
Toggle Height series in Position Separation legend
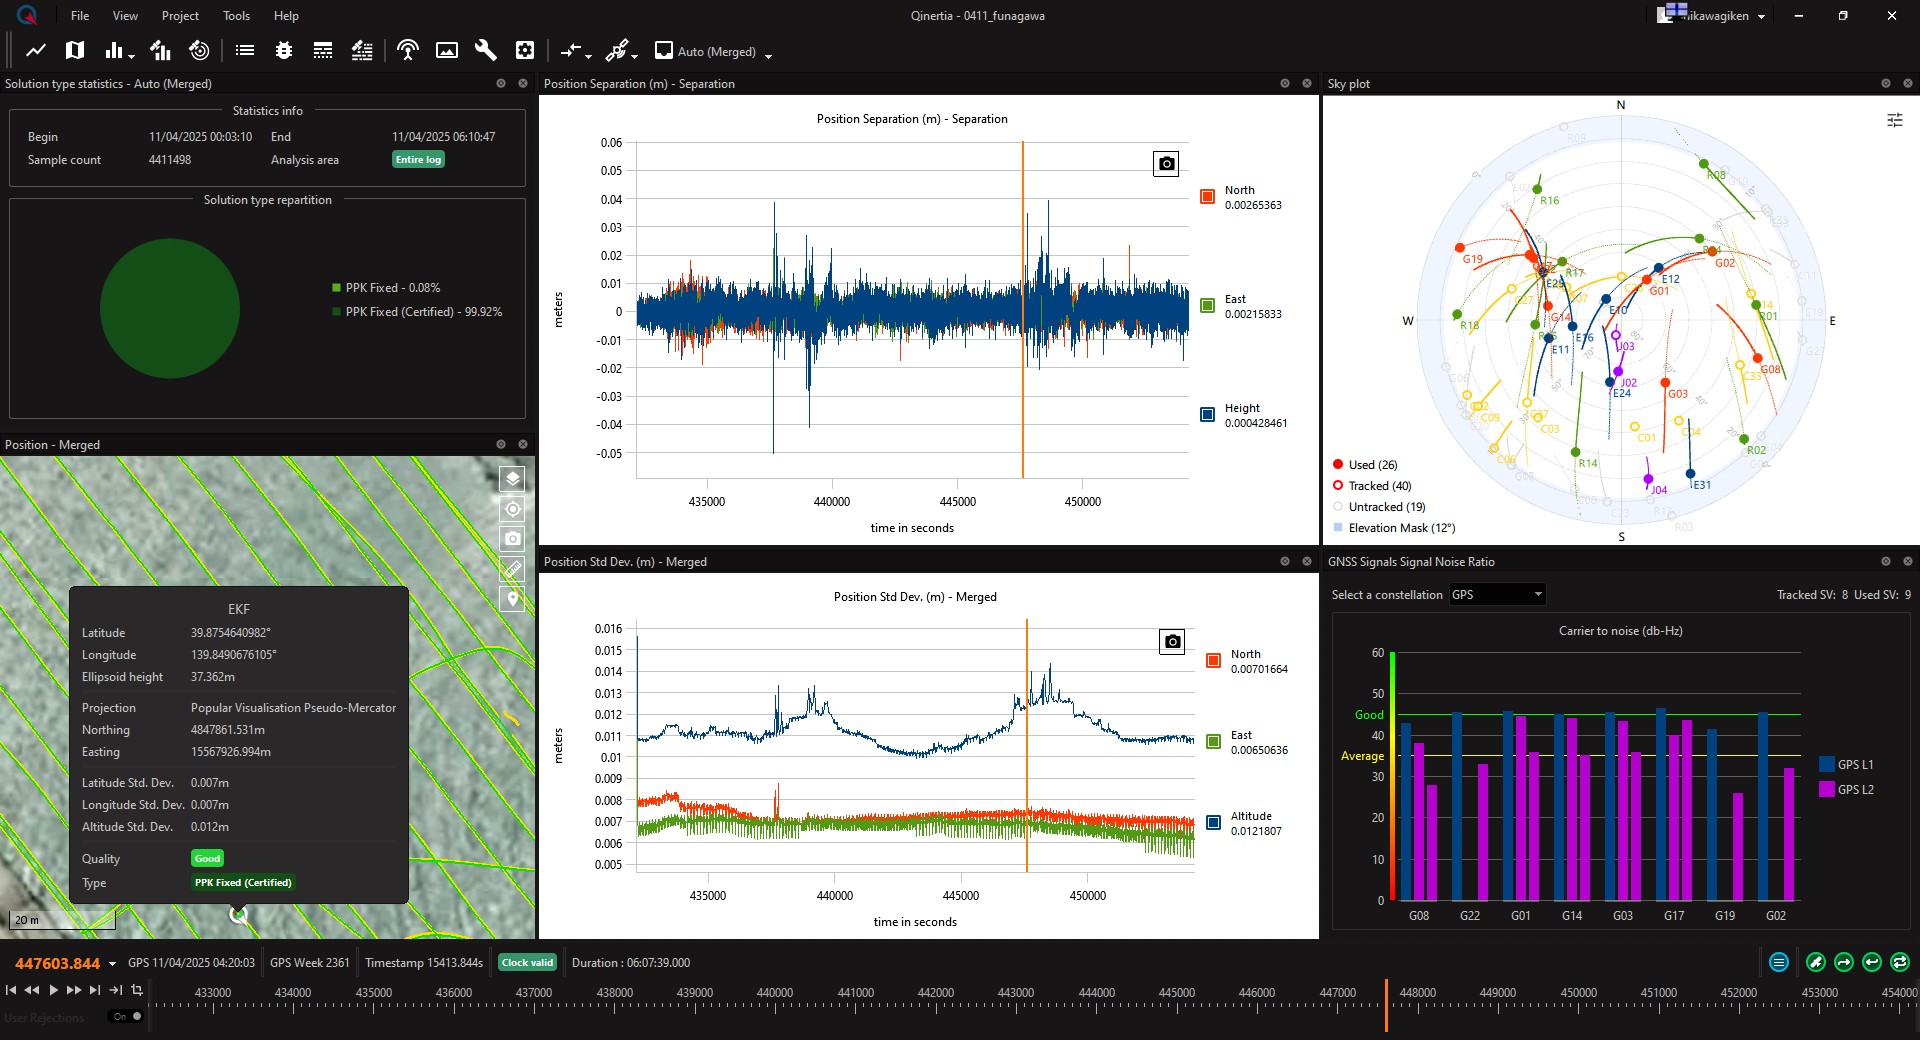(1208, 414)
